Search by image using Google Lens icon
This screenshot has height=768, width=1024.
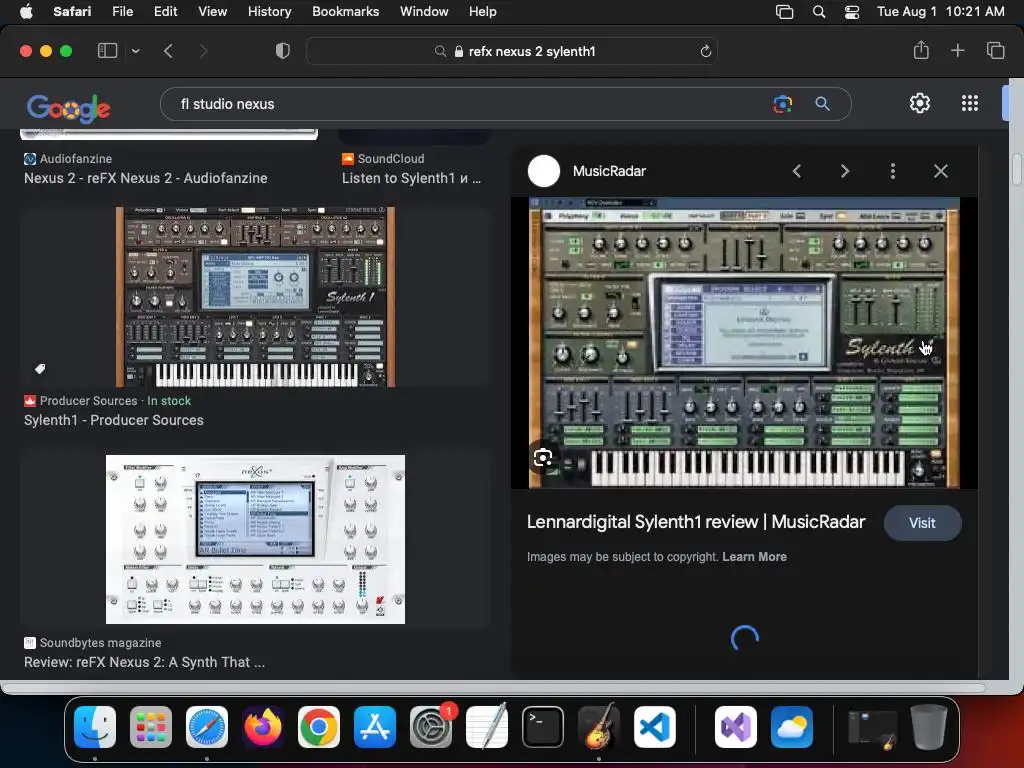782,104
